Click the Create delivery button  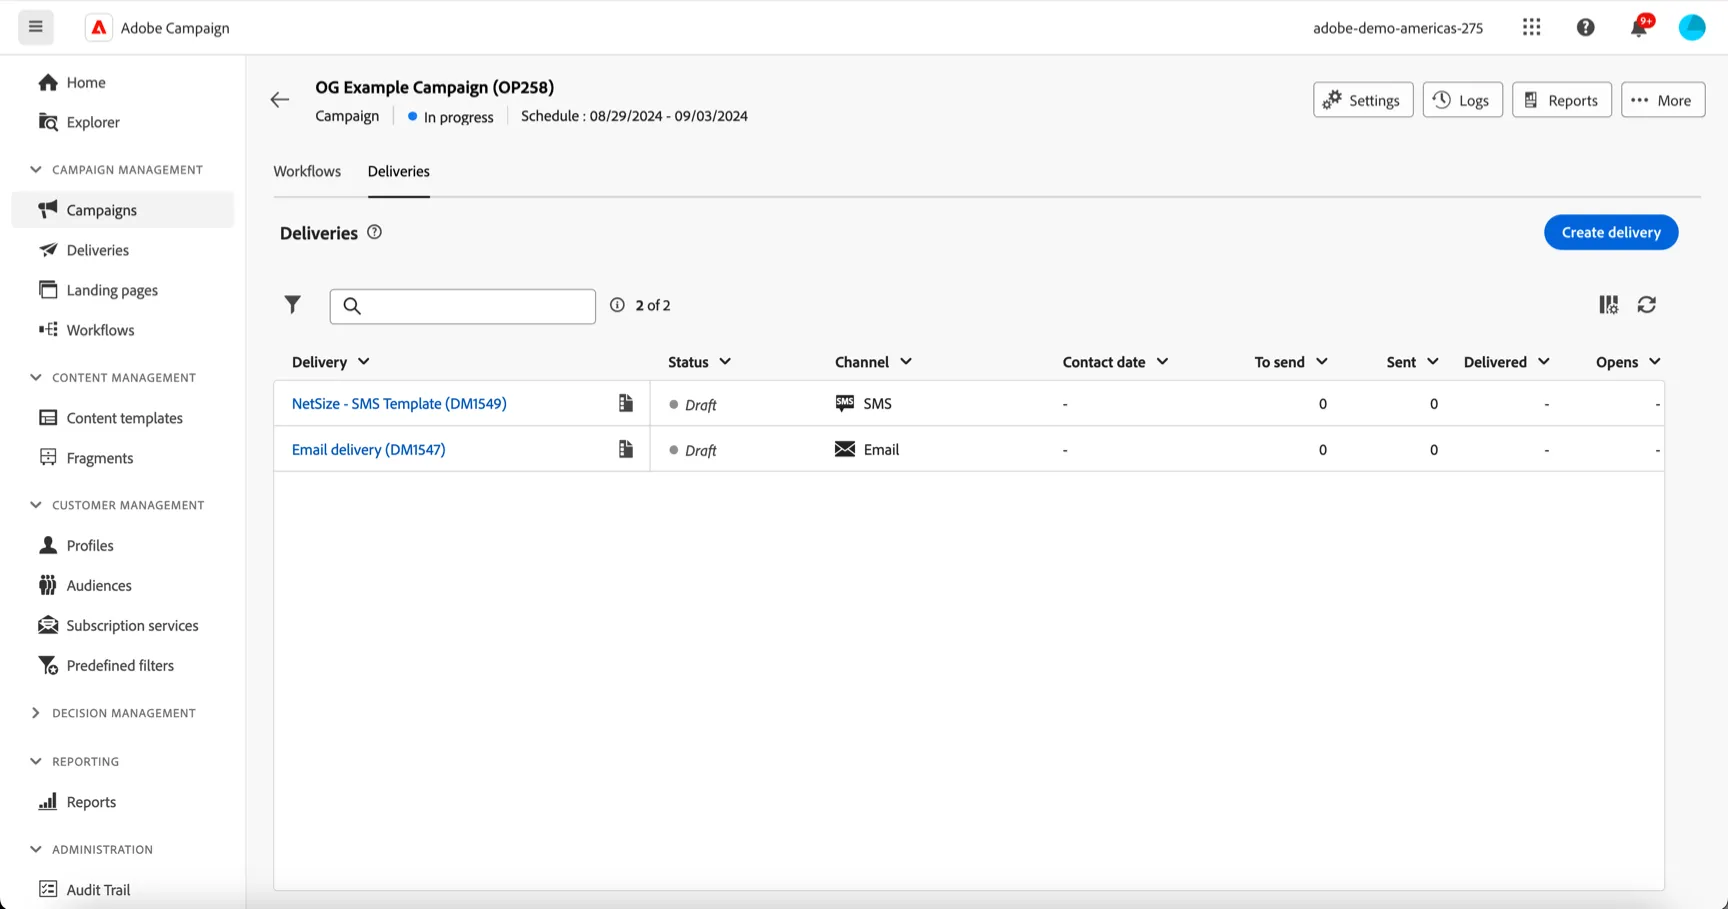(1611, 232)
